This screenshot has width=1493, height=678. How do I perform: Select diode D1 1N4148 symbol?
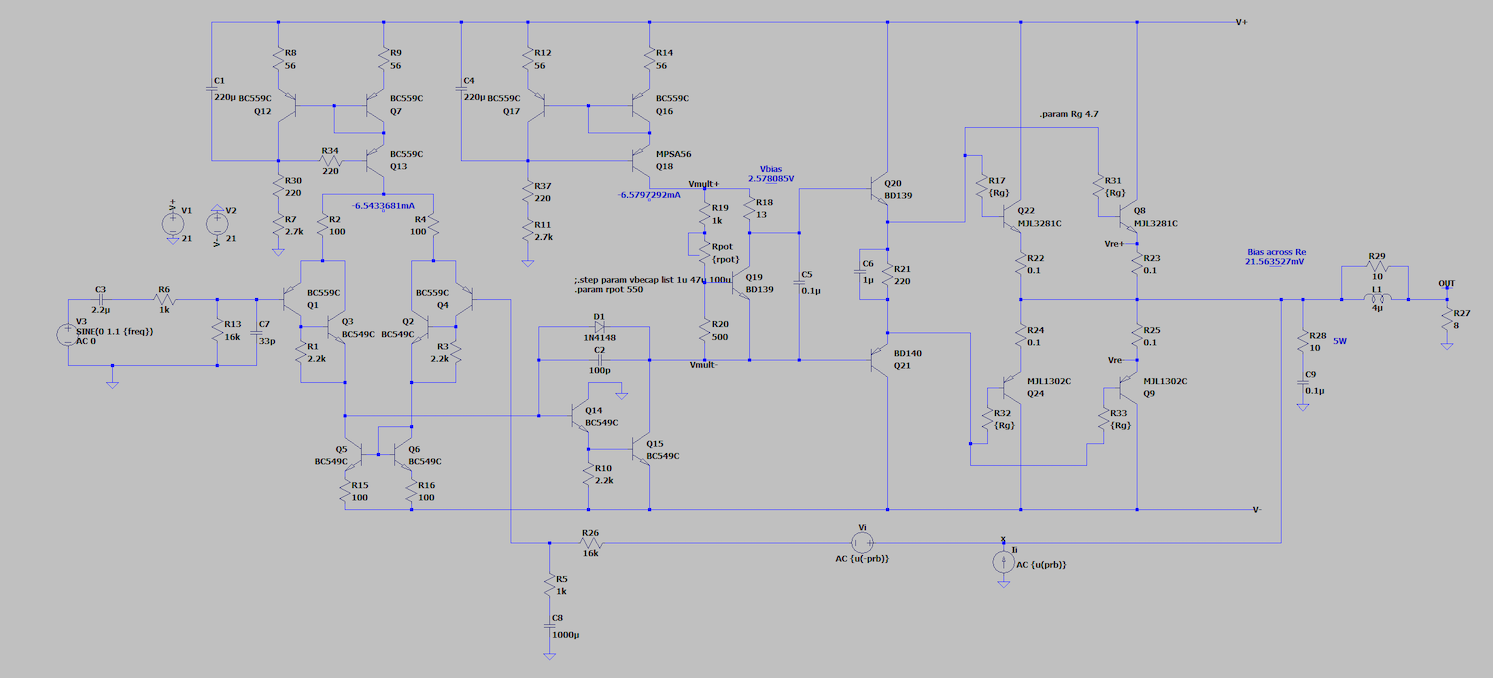point(599,327)
